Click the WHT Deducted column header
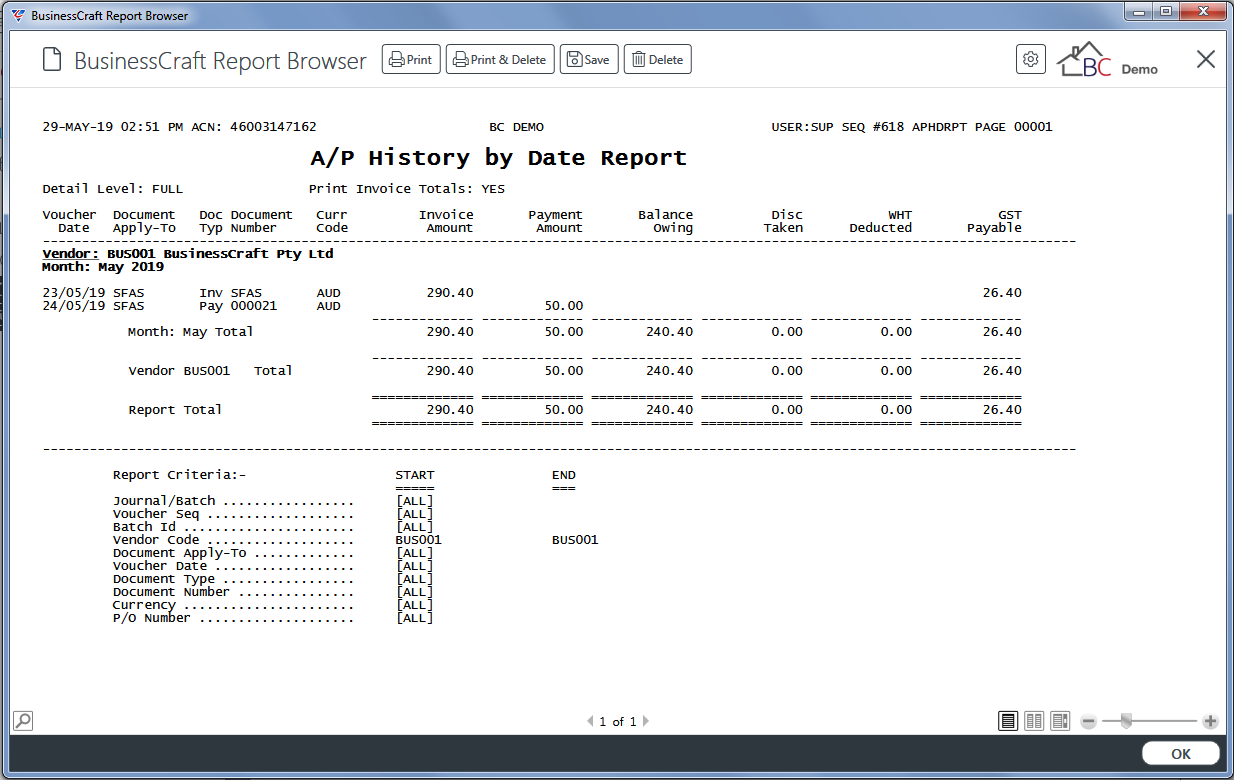This screenshot has height=780, width=1234. [881, 221]
